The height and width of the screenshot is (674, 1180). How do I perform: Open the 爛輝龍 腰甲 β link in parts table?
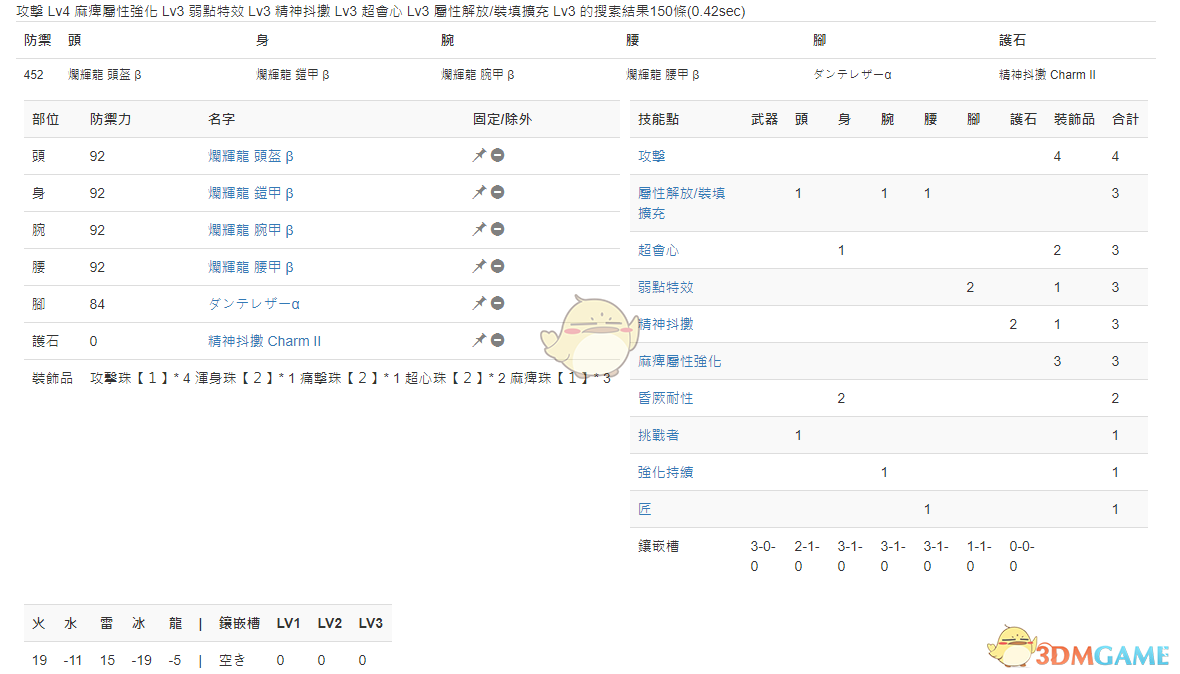point(251,266)
